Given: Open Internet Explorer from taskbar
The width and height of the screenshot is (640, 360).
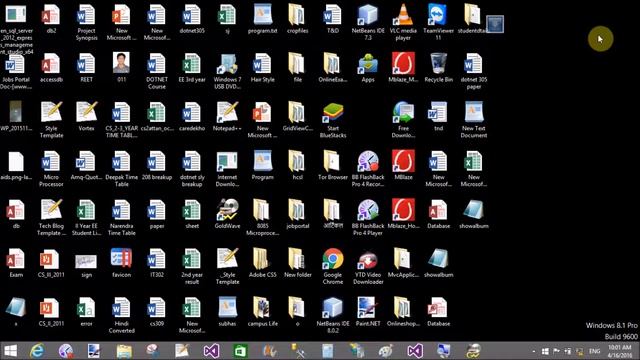Looking at the screenshot, I should tap(37, 351).
